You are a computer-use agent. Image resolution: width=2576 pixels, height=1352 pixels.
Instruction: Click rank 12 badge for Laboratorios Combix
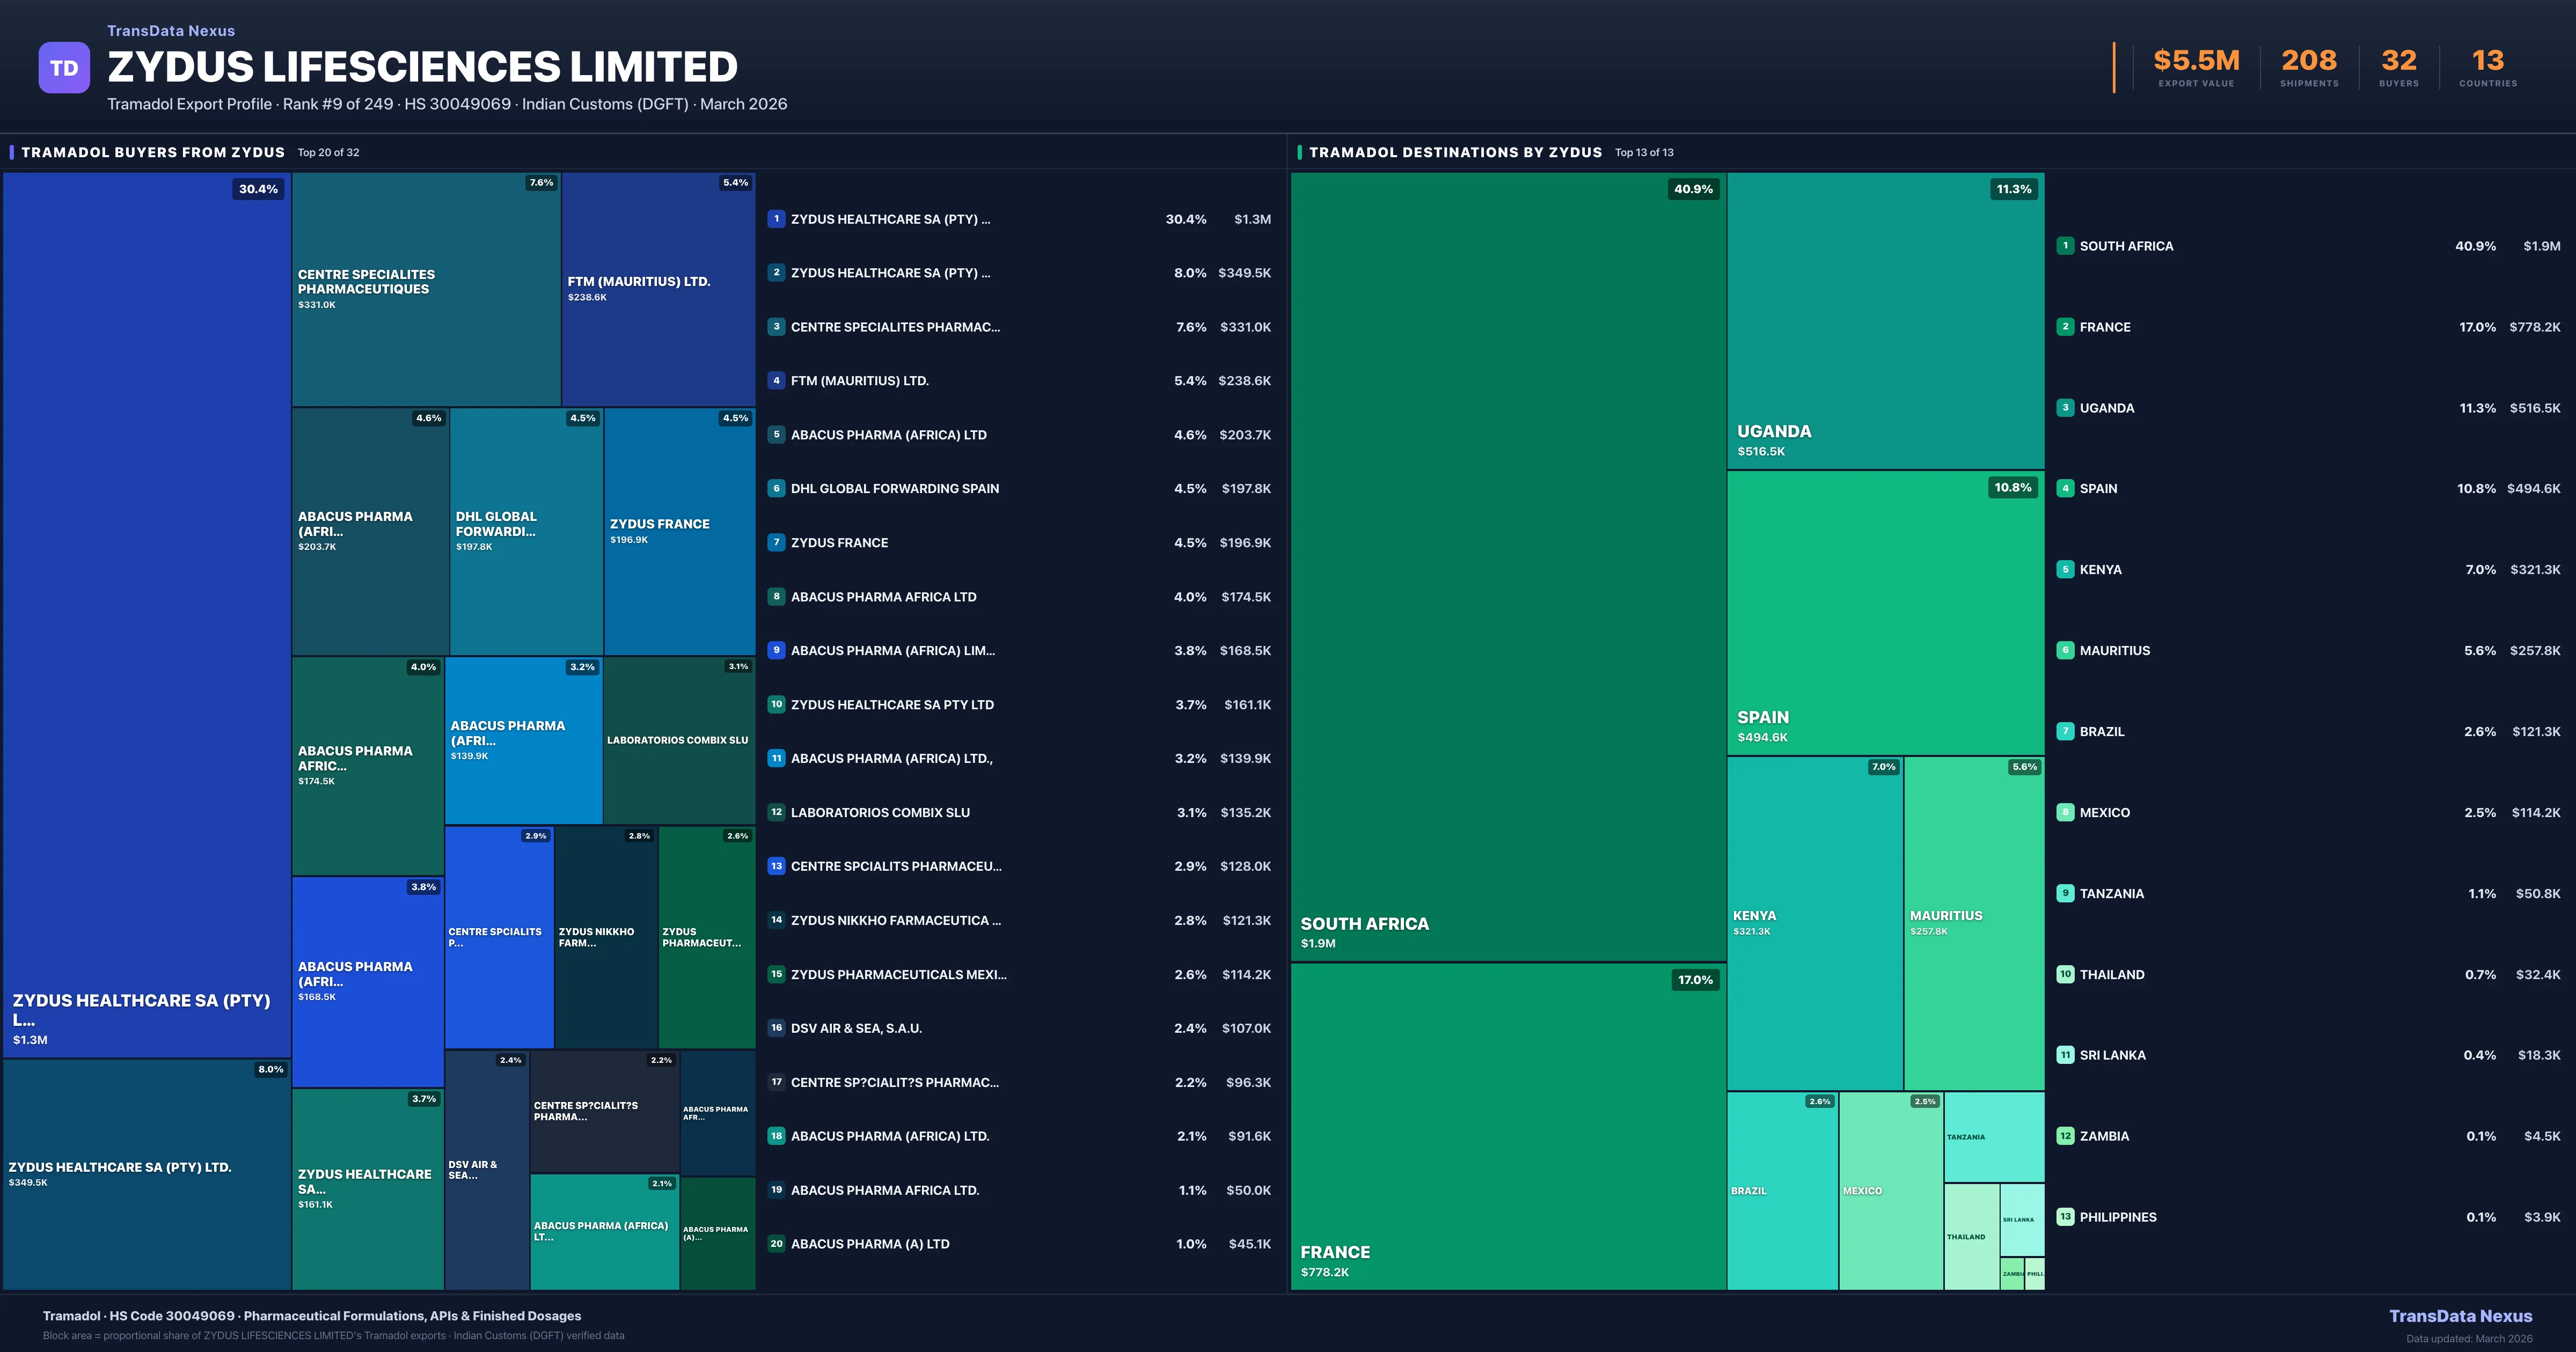pyautogui.click(x=776, y=813)
